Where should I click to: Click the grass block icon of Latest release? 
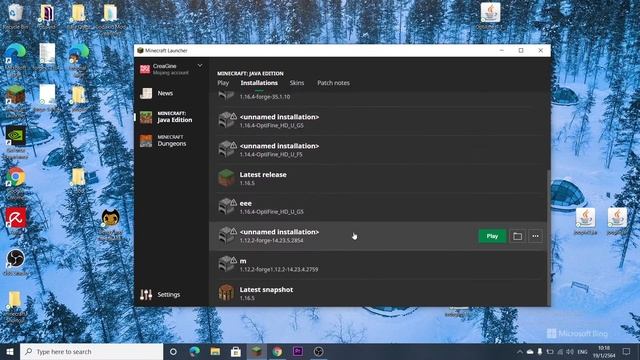pos(226,178)
